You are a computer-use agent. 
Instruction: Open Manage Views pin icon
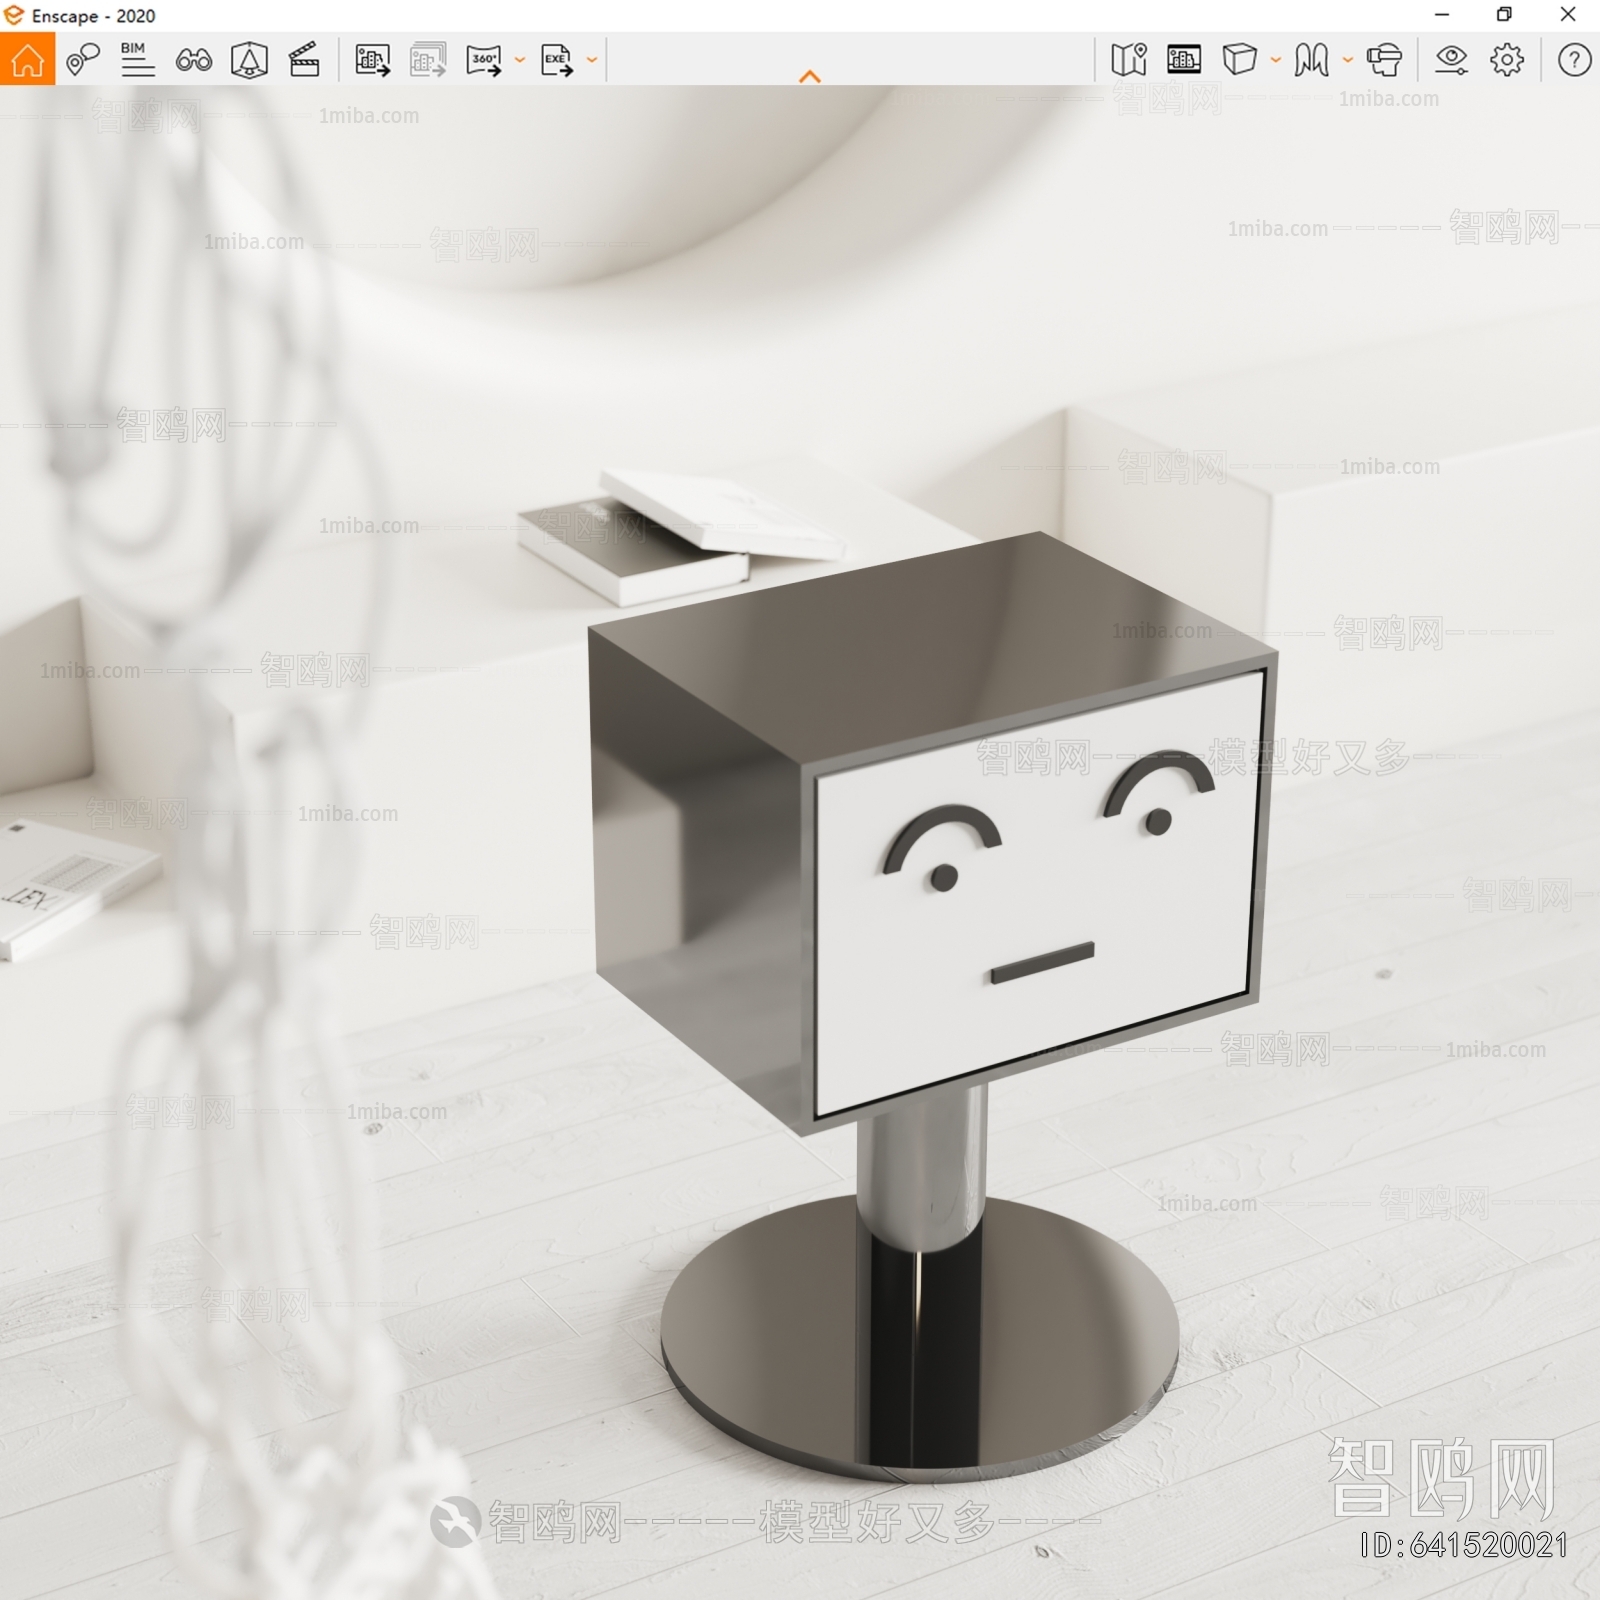click(83, 59)
